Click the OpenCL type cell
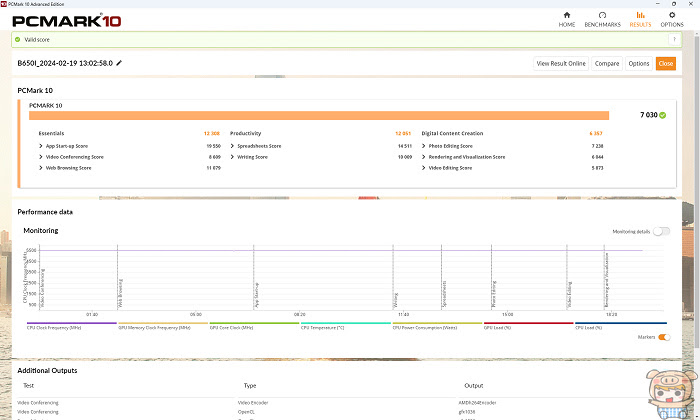This screenshot has height=420, width=700. point(246,412)
